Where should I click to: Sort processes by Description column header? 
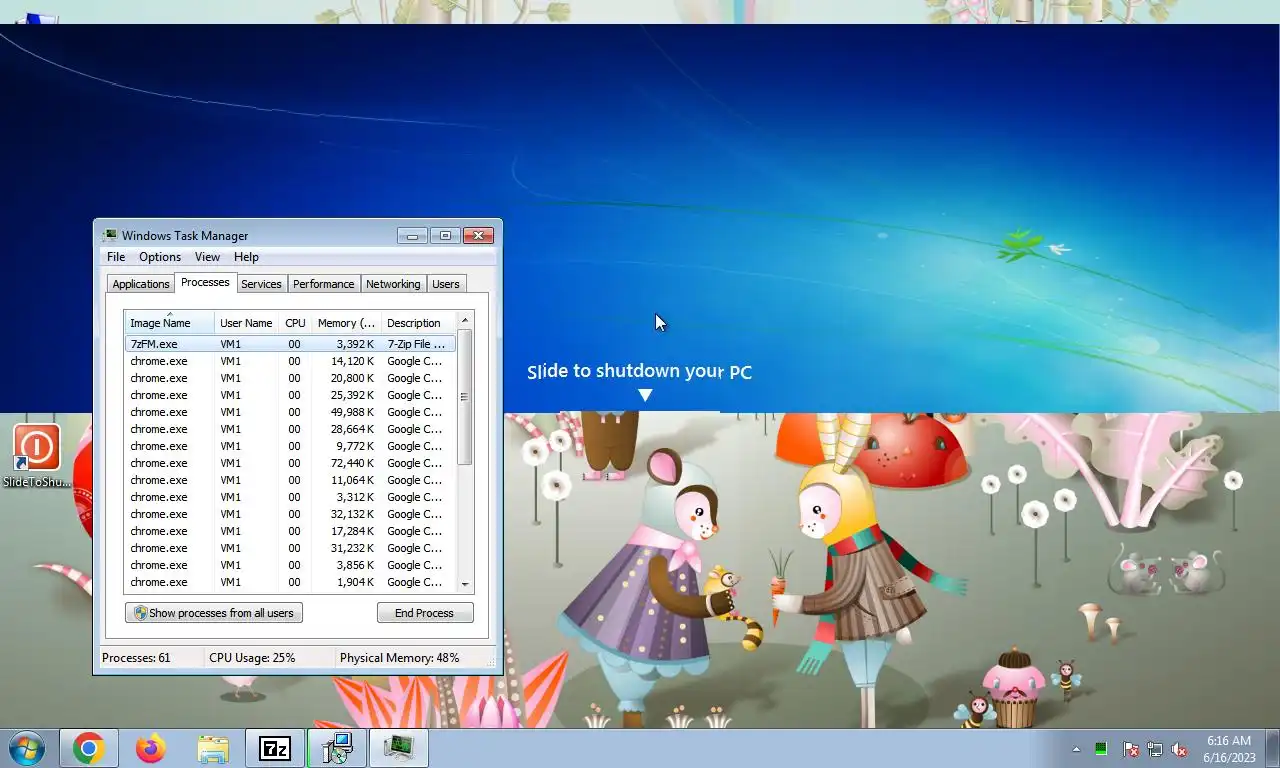click(x=418, y=322)
